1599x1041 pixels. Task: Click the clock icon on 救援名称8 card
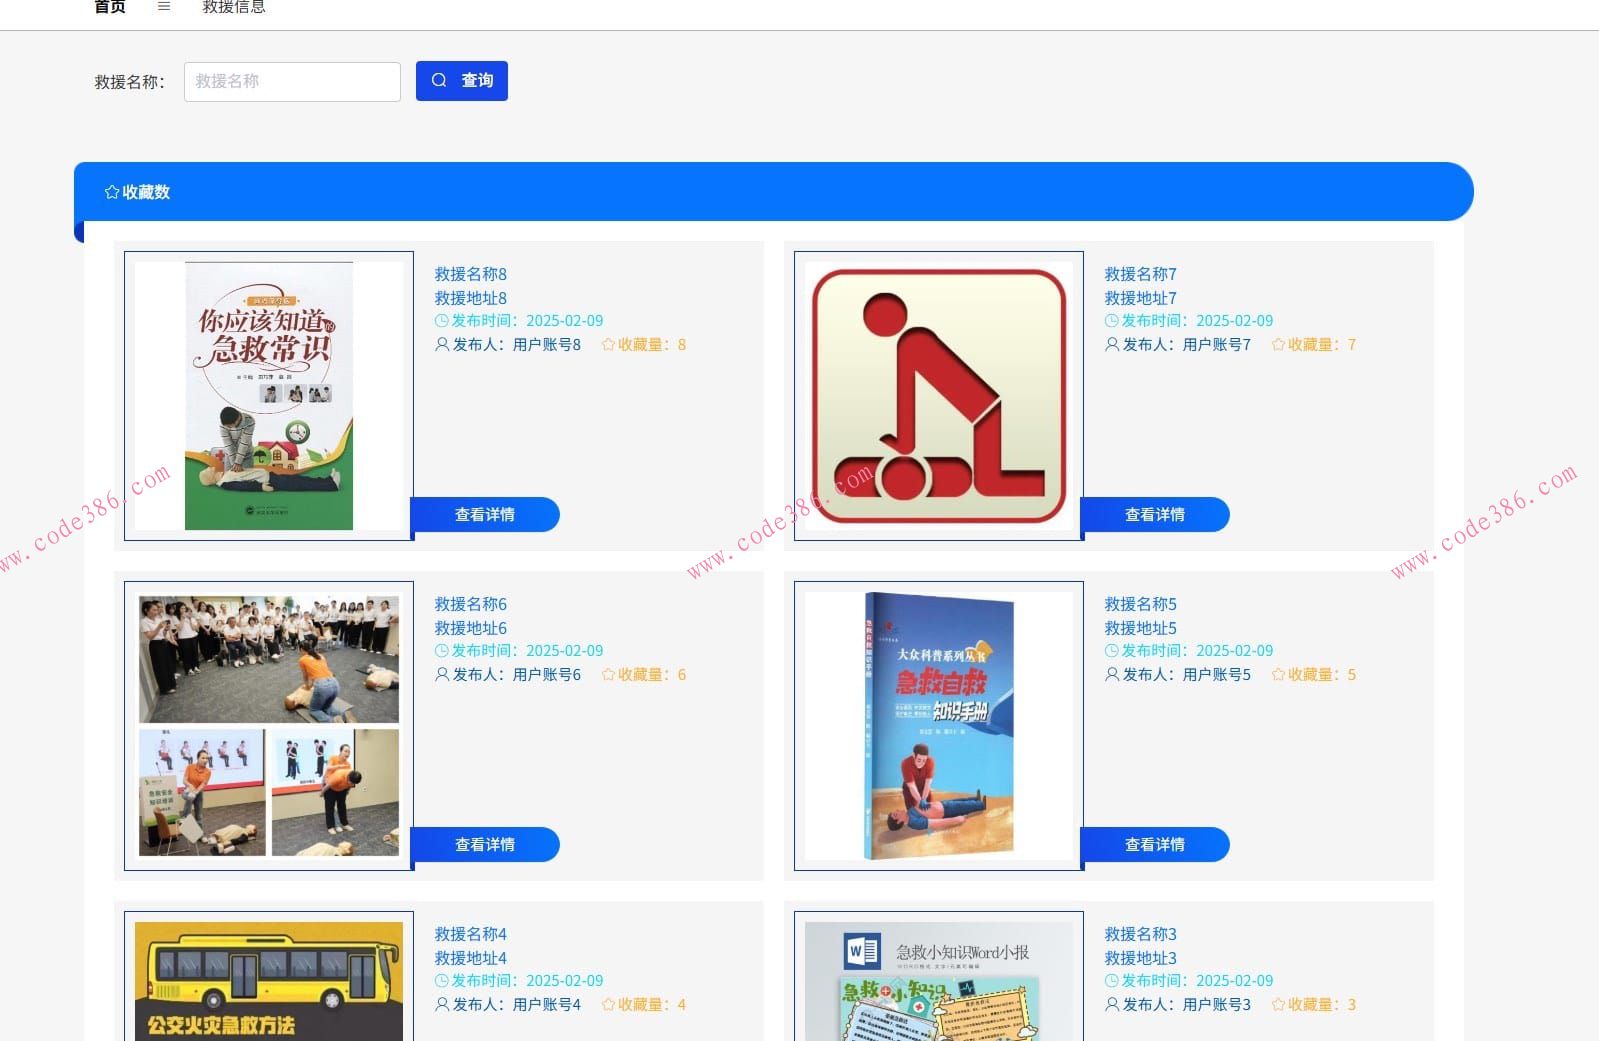(442, 321)
